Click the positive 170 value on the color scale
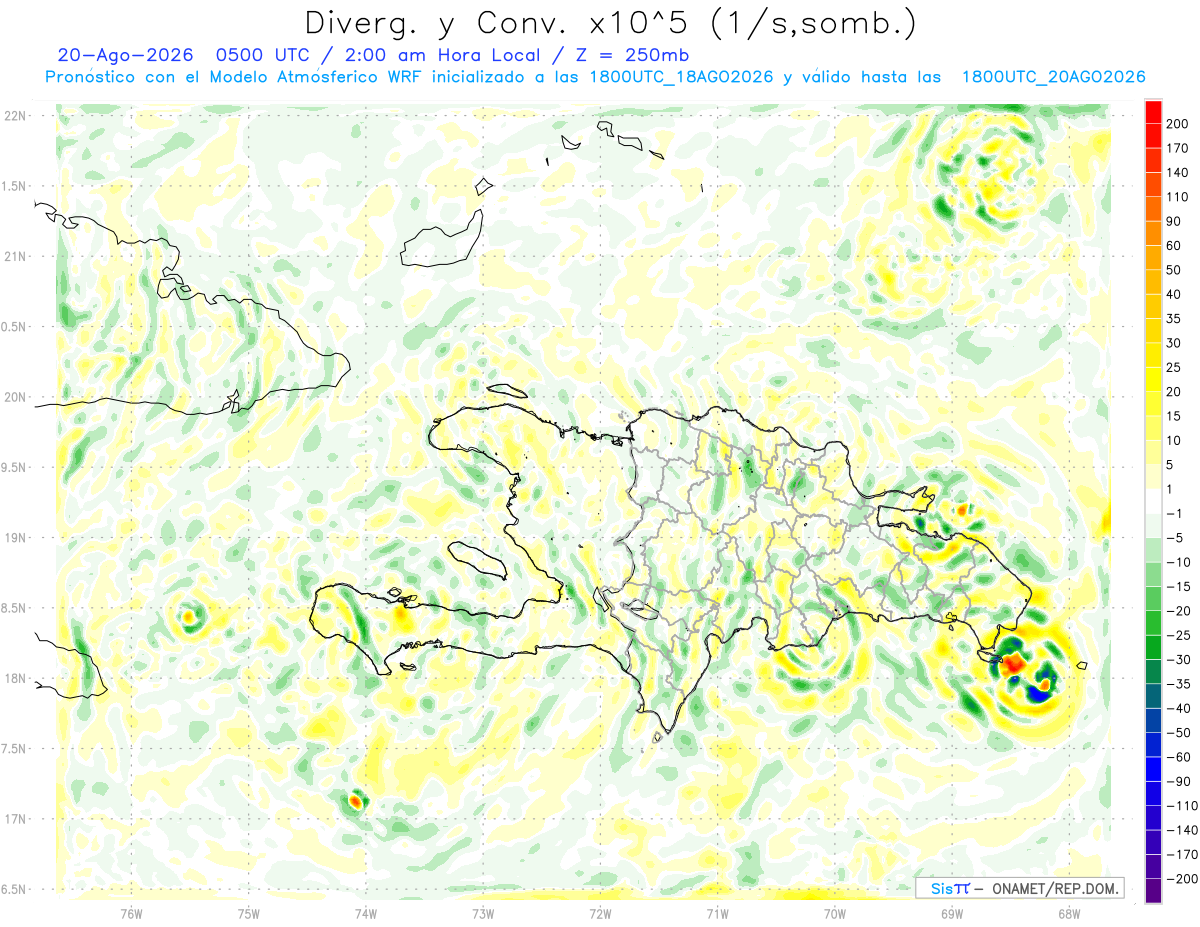 tap(1178, 148)
